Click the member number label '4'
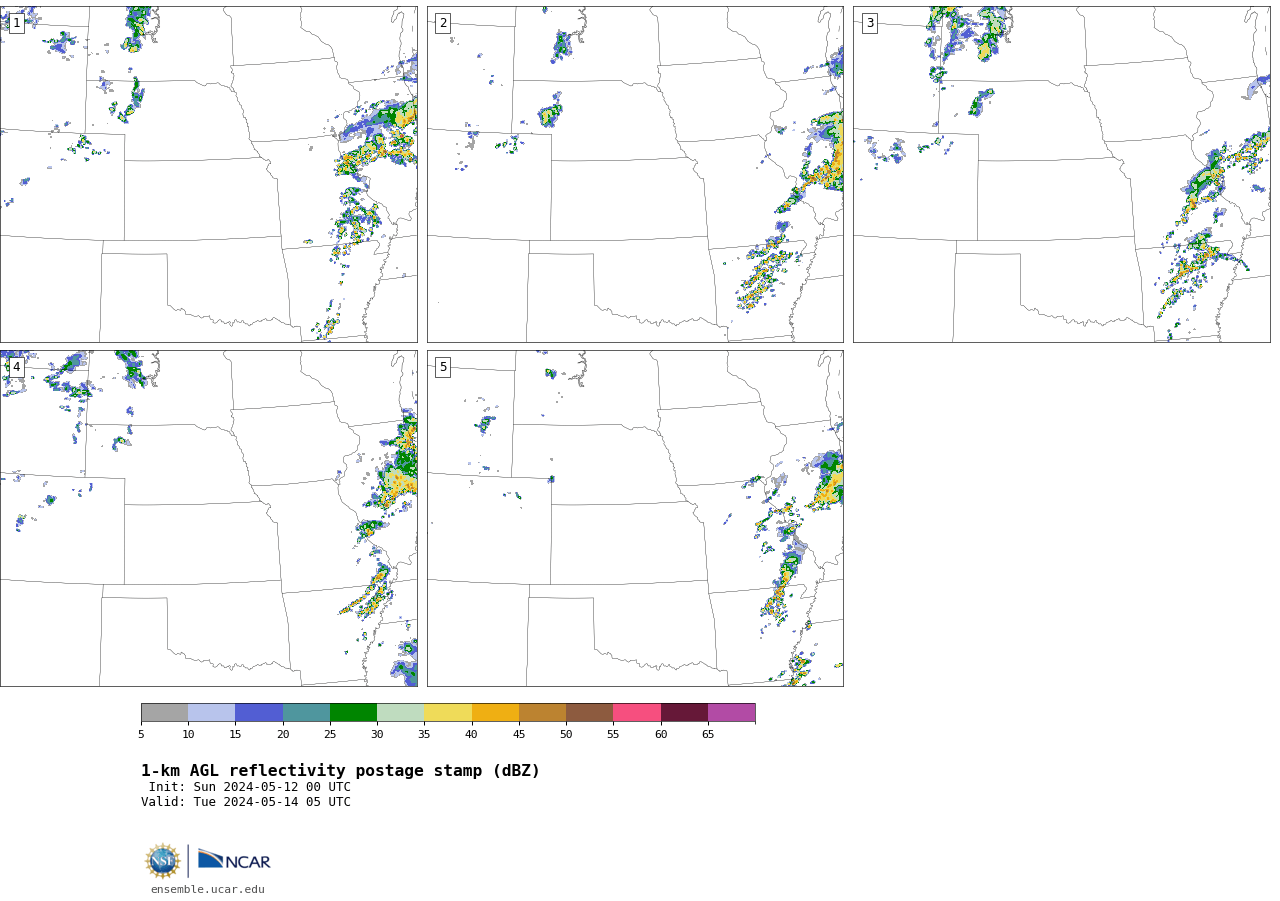 16,367
